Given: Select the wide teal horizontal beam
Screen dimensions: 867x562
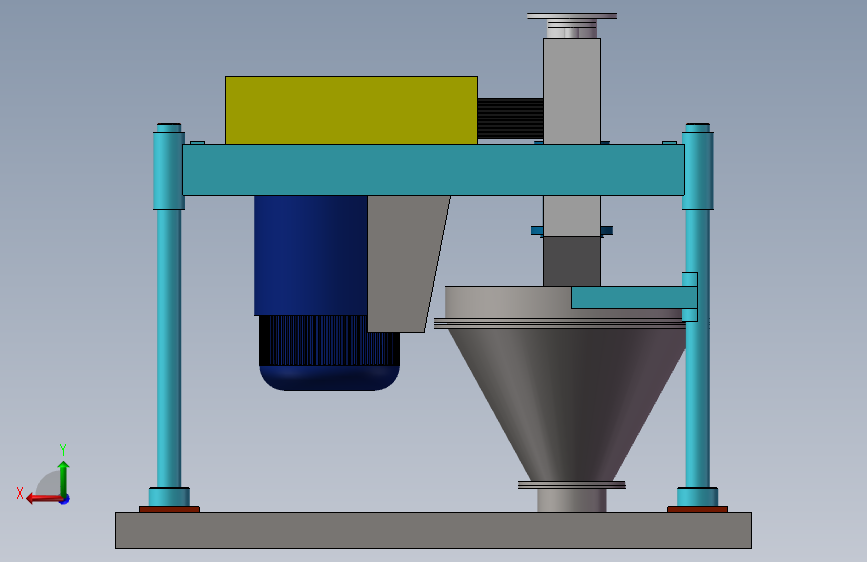Looking at the screenshot, I should click(x=434, y=170).
